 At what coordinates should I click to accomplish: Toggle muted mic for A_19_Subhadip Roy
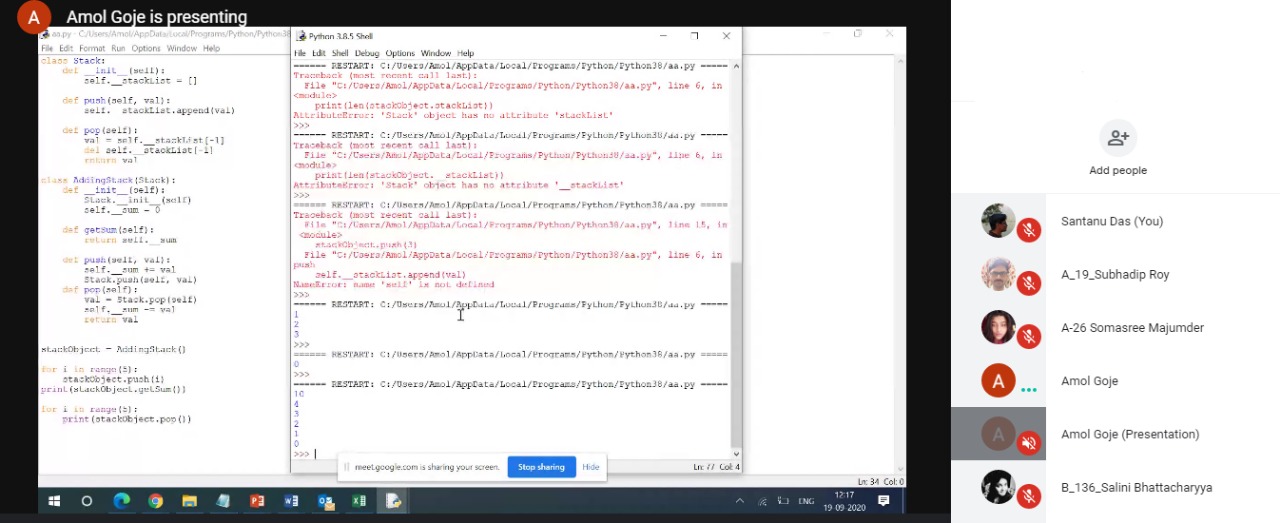coord(1028,283)
